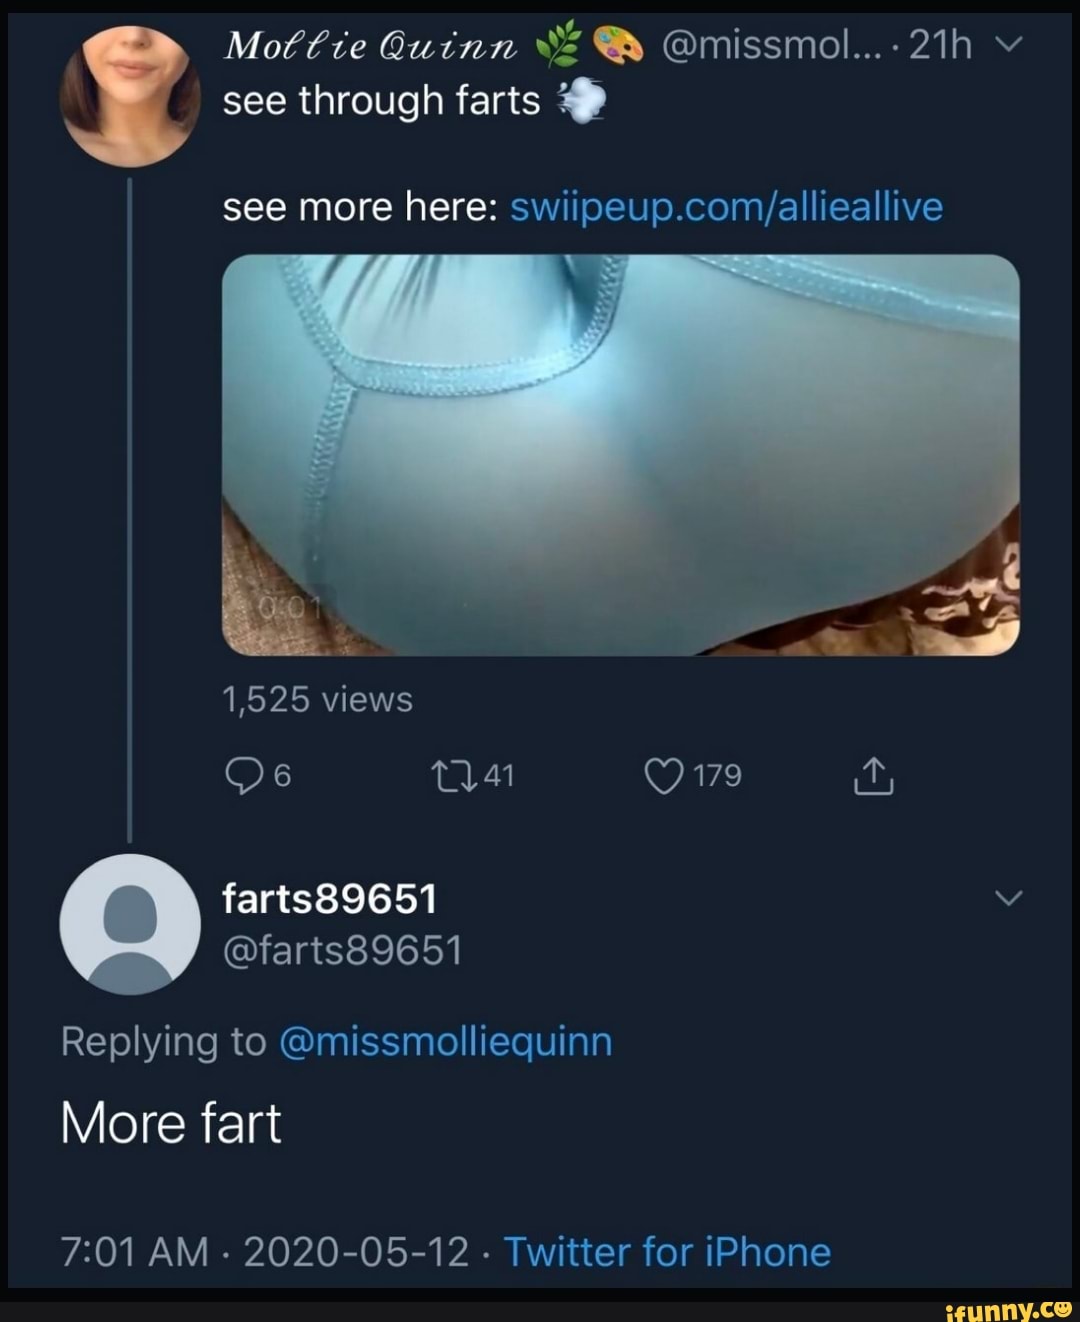
Task: Expand the chevron menu on Mollie's tweet
Action: coord(1010,44)
